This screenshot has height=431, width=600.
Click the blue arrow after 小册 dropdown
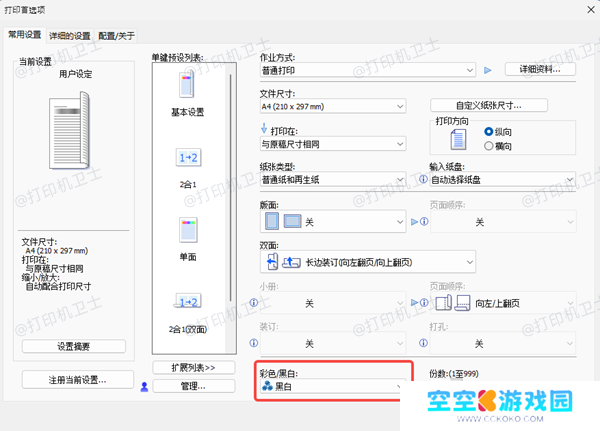pyautogui.click(x=414, y=302)
